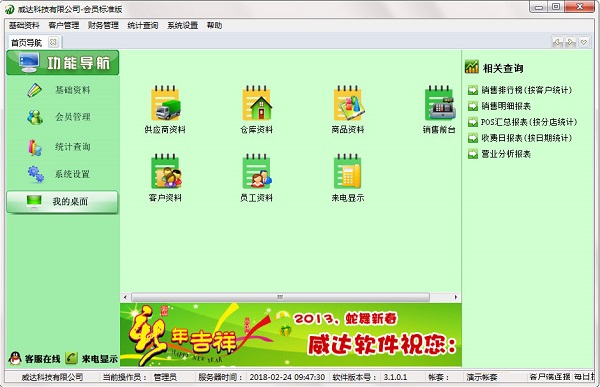Click 客户端连接 in status bar
Image resolution: width=600 pixels, height=387 pixels.
click(550, 377)
